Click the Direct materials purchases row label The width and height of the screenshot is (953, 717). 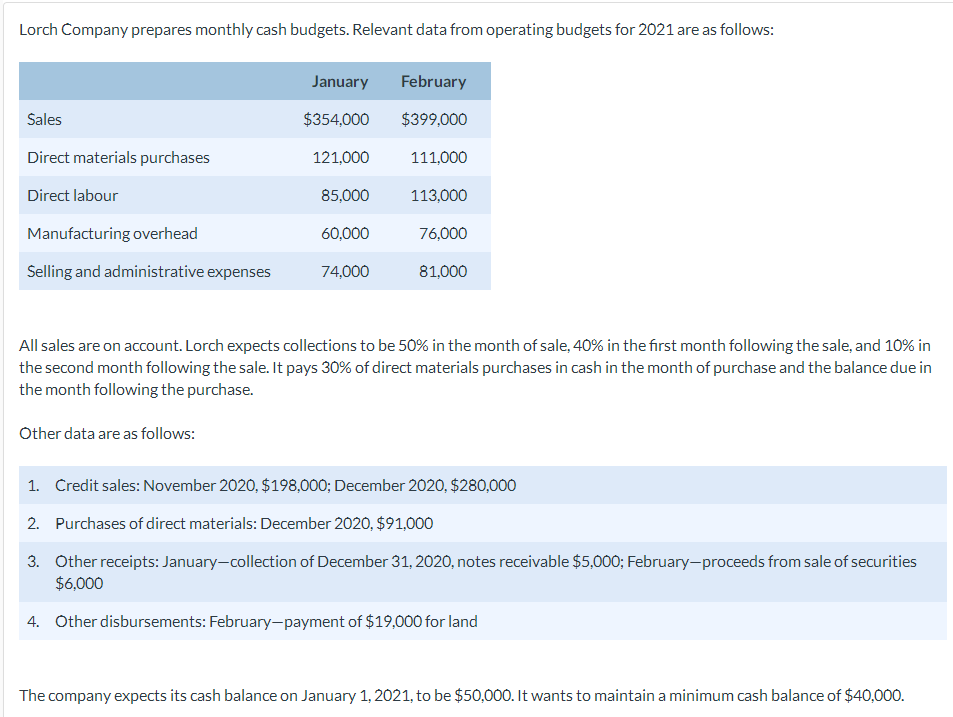117,157
